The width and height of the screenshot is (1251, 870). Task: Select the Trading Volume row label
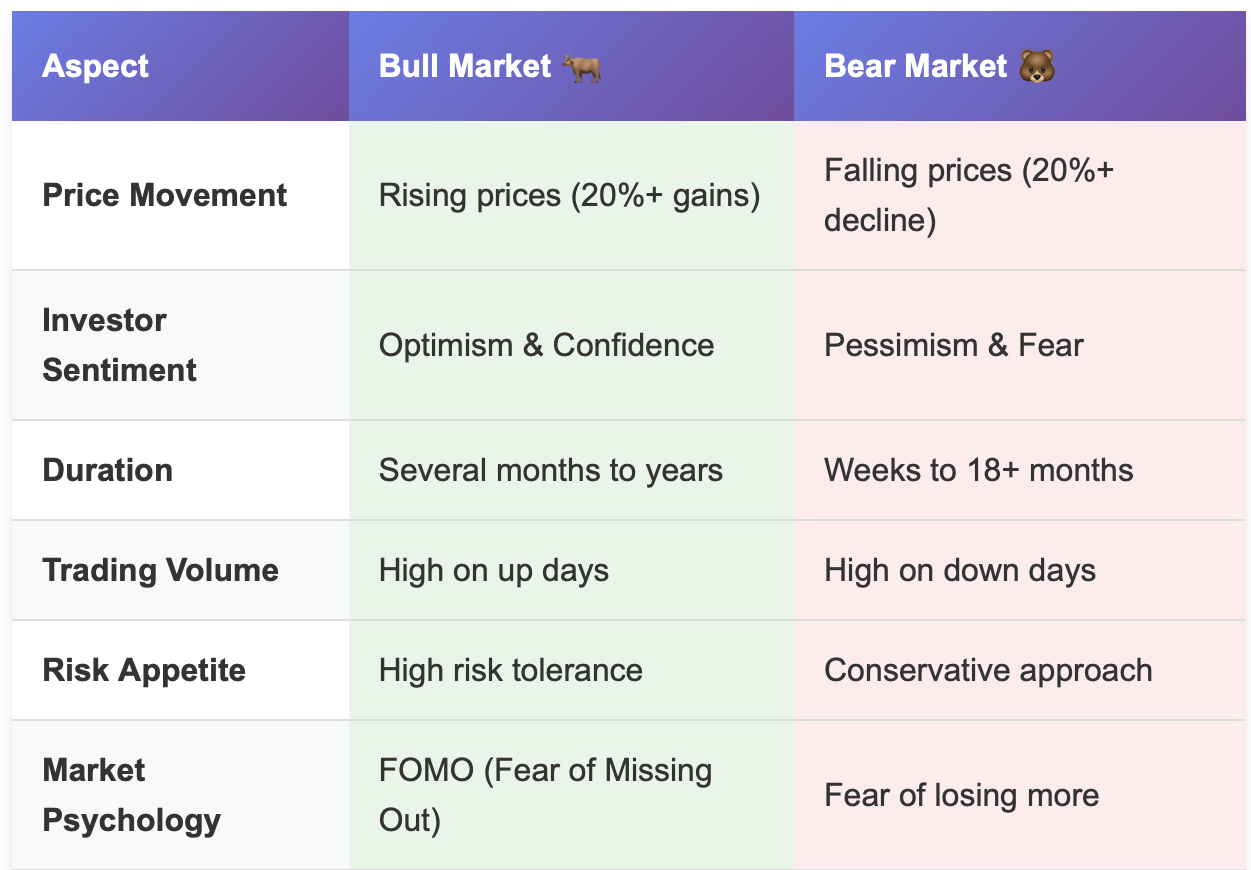[161, 570]
